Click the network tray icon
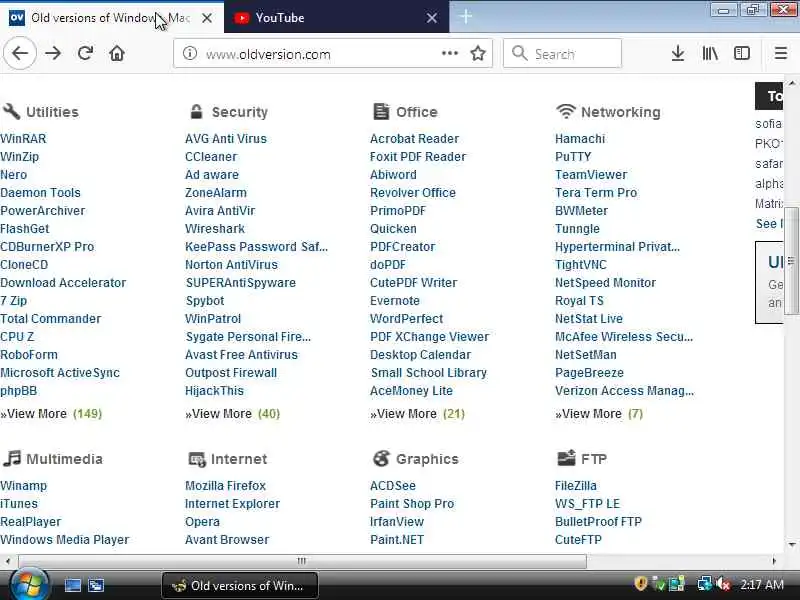The width and height of the screenshot is (800, 600). 705,584
